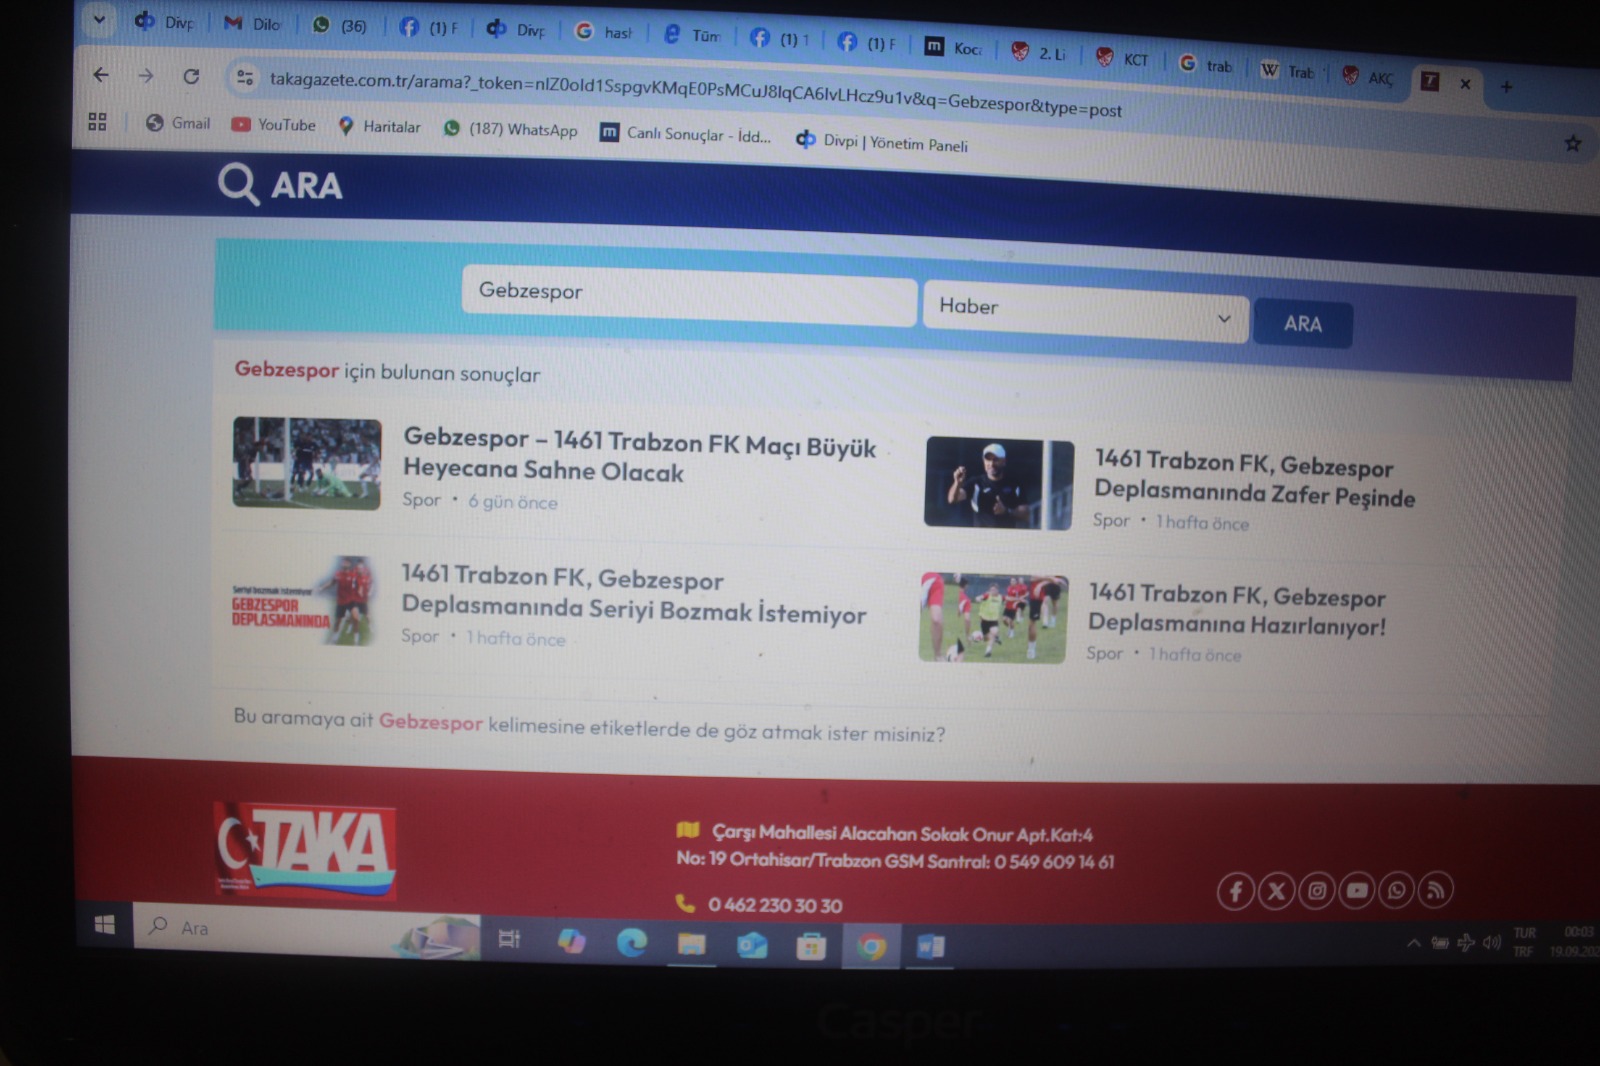
Task: Expand the browser tab search chevron
Action: 99,19
